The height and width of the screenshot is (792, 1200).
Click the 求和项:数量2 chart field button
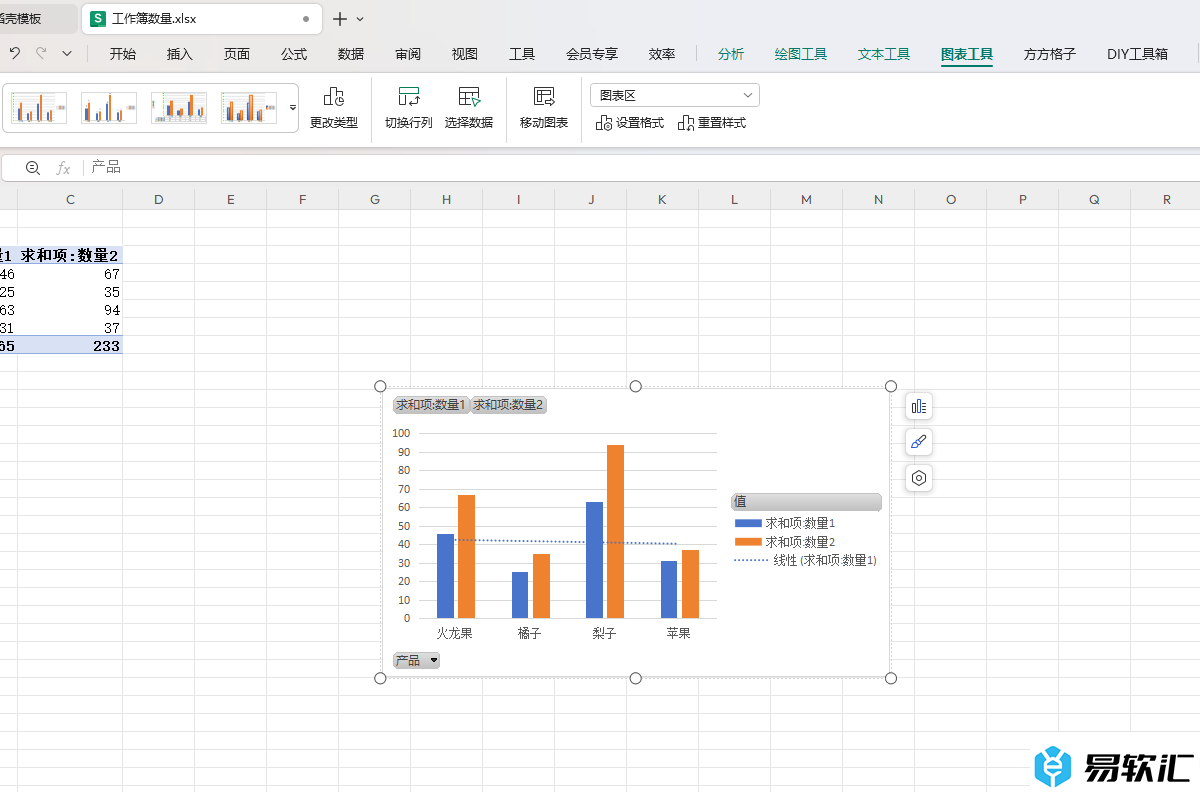tap(509, 405)
